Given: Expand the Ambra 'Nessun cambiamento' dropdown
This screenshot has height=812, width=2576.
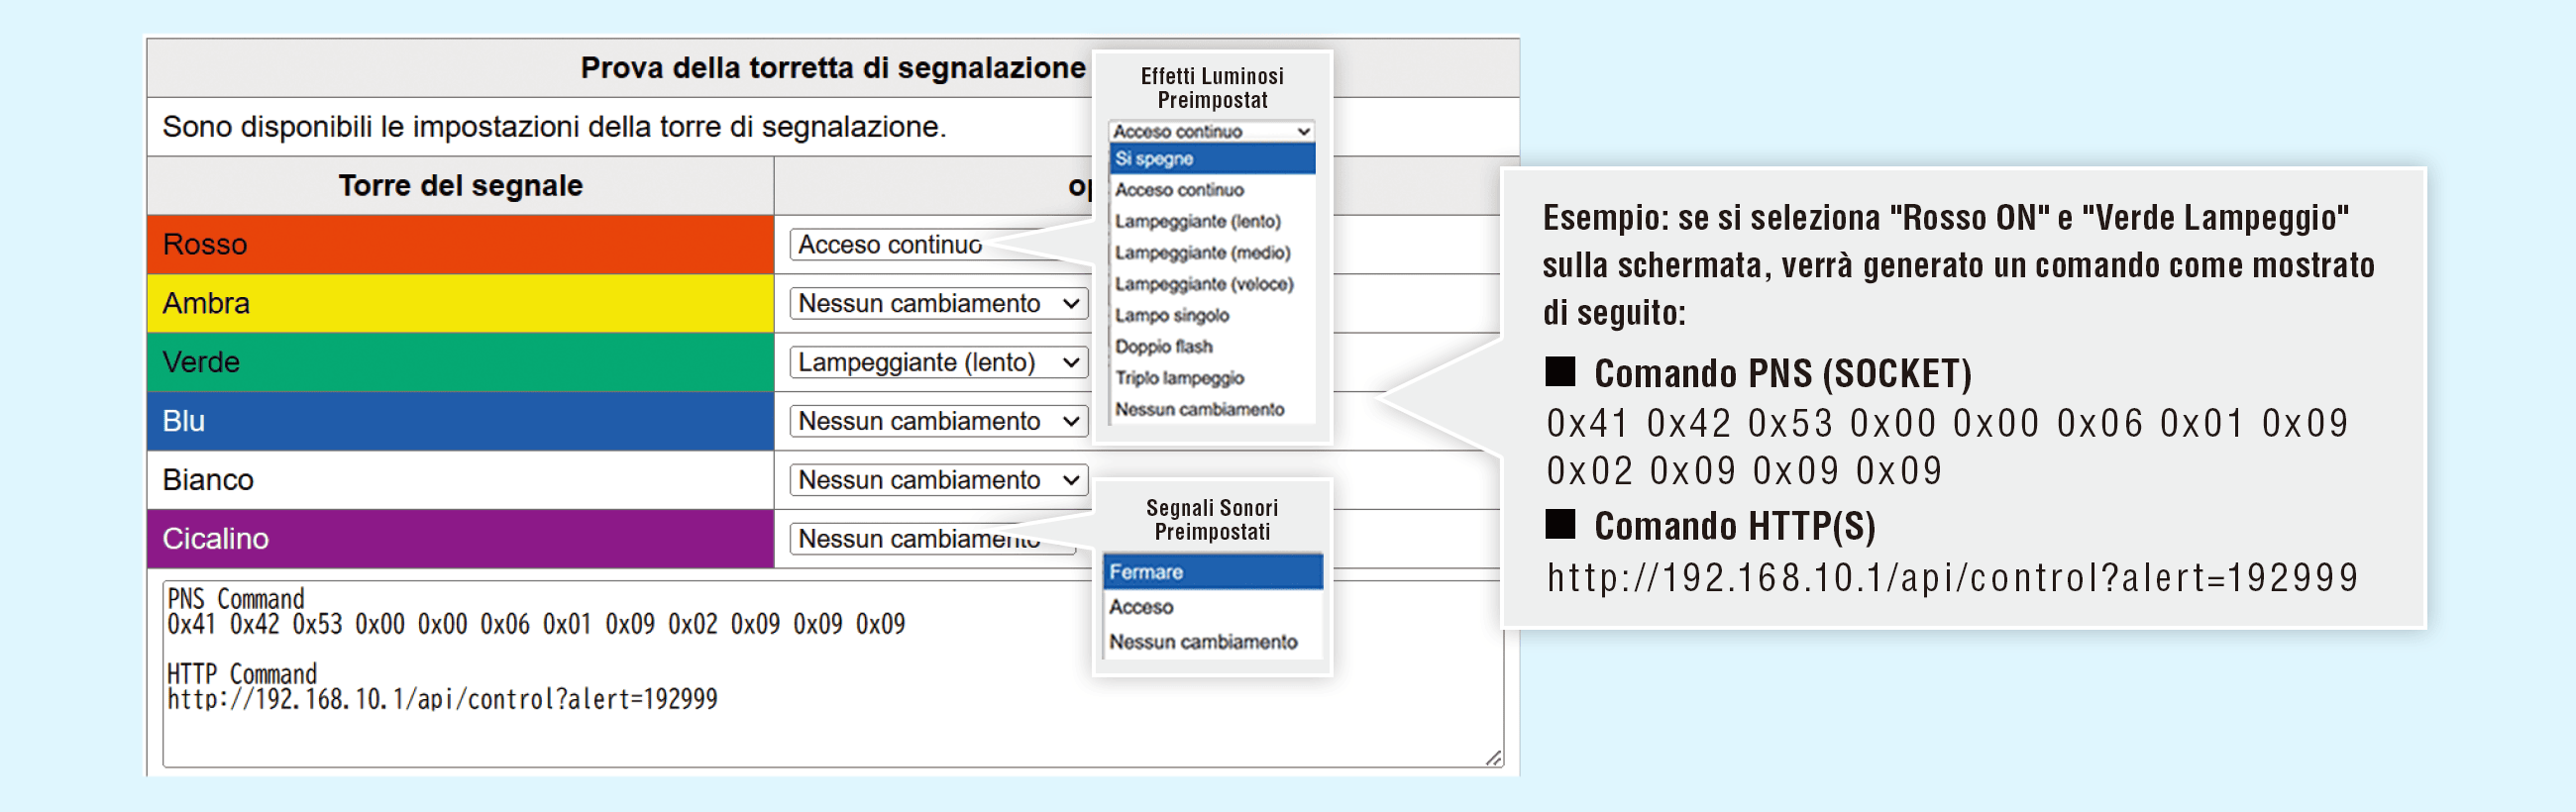Looking at the screenshot, I should (x=938, y=303).
